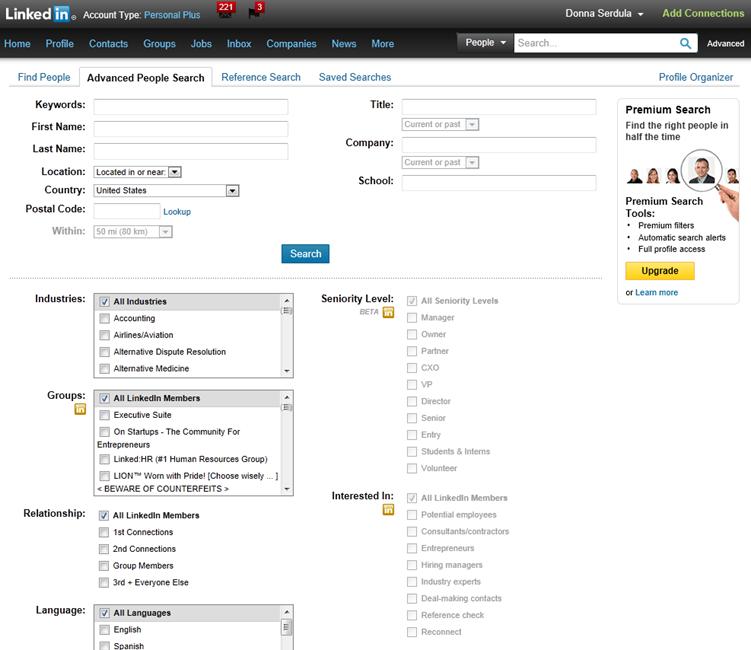Tick the 1st Connections checkbox
Viewport: 751px width, 650px height.
pyautogui.click(x=104, y=532)
